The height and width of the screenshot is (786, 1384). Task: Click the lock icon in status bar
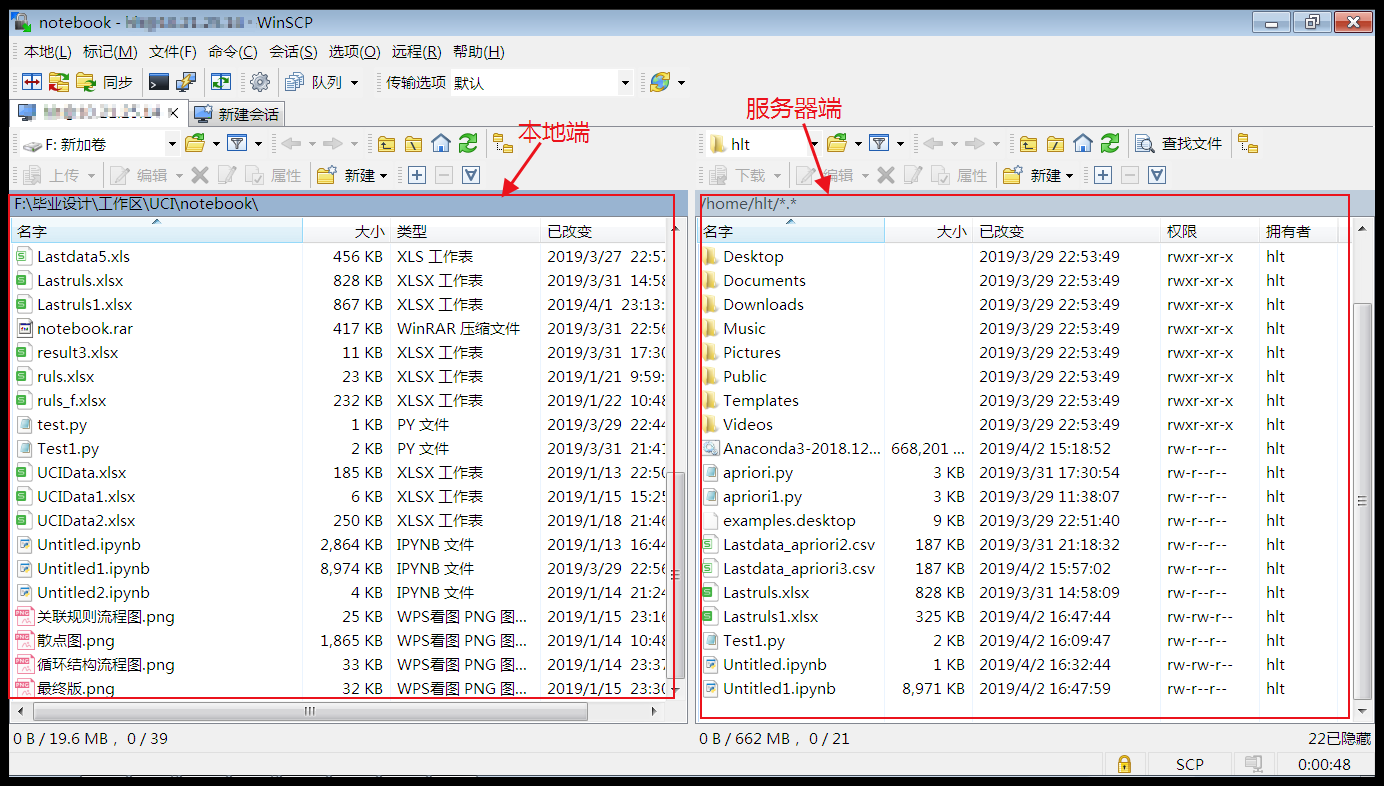coord(1124,765)
